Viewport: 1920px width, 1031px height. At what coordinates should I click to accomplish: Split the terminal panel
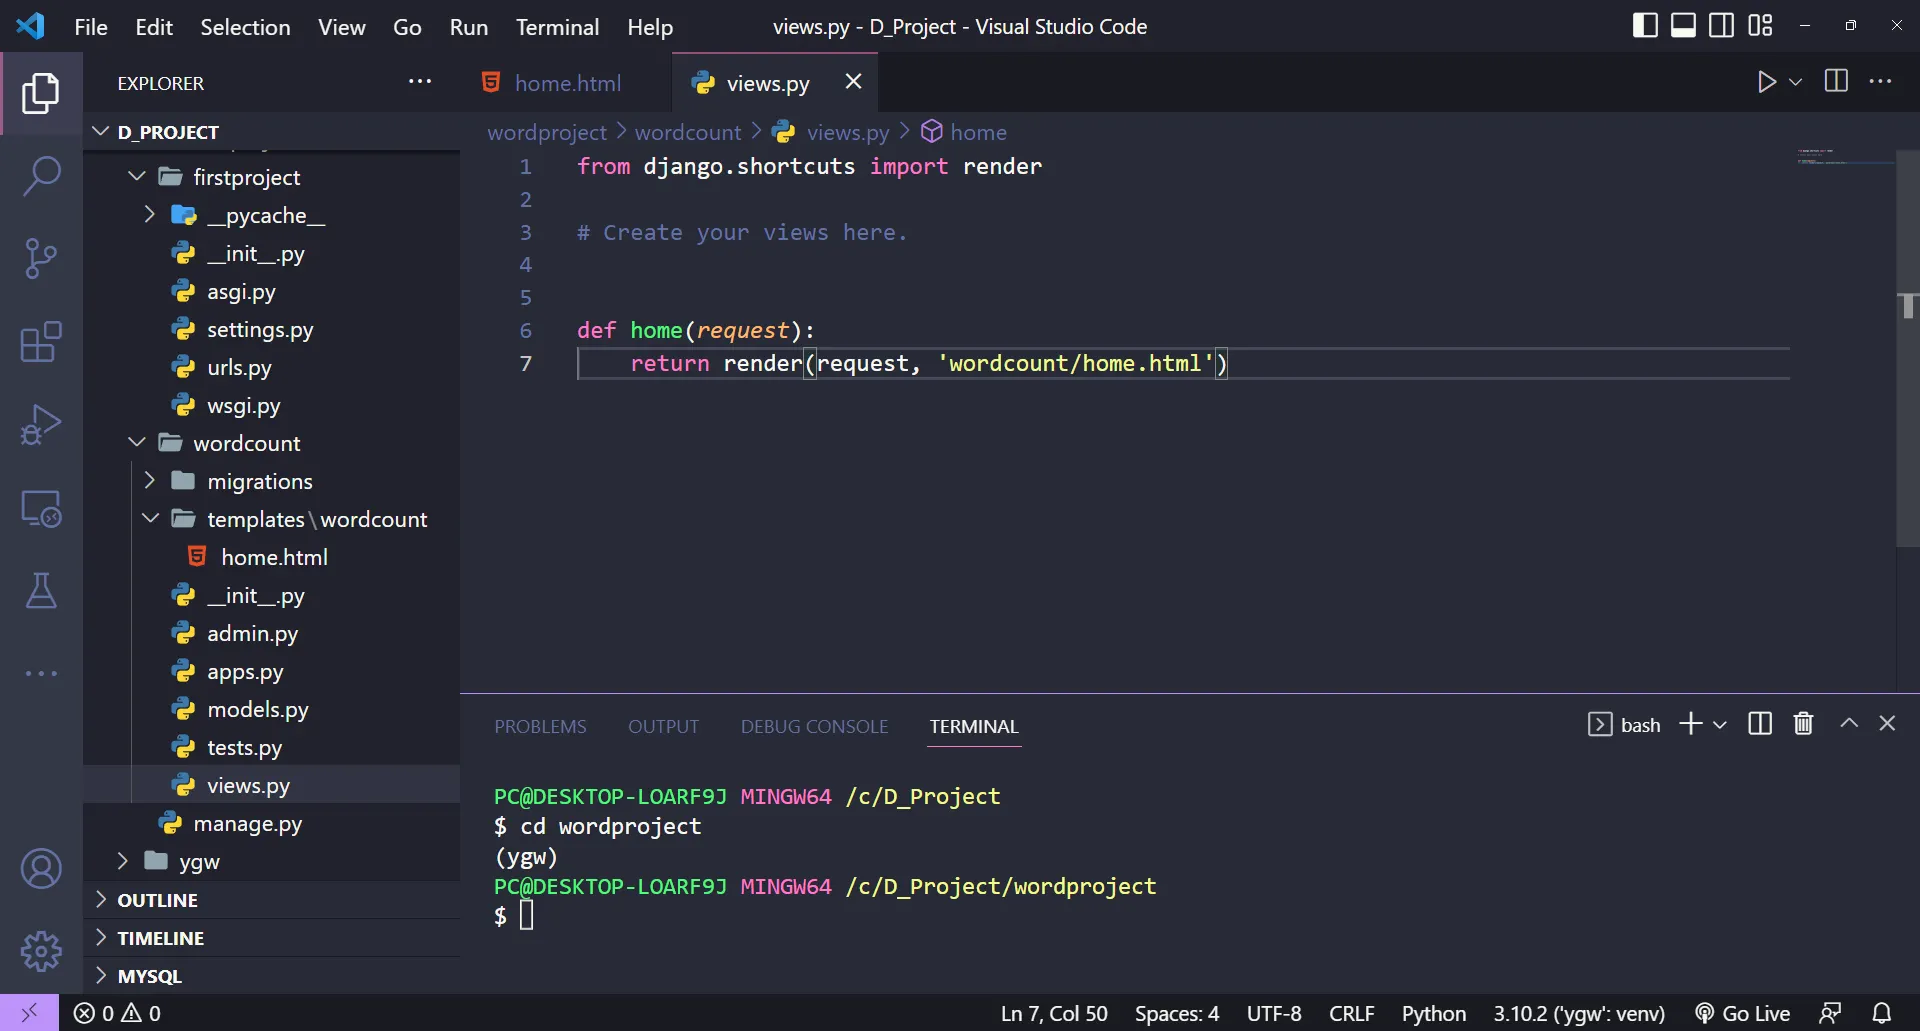[x=1760, y=724]
